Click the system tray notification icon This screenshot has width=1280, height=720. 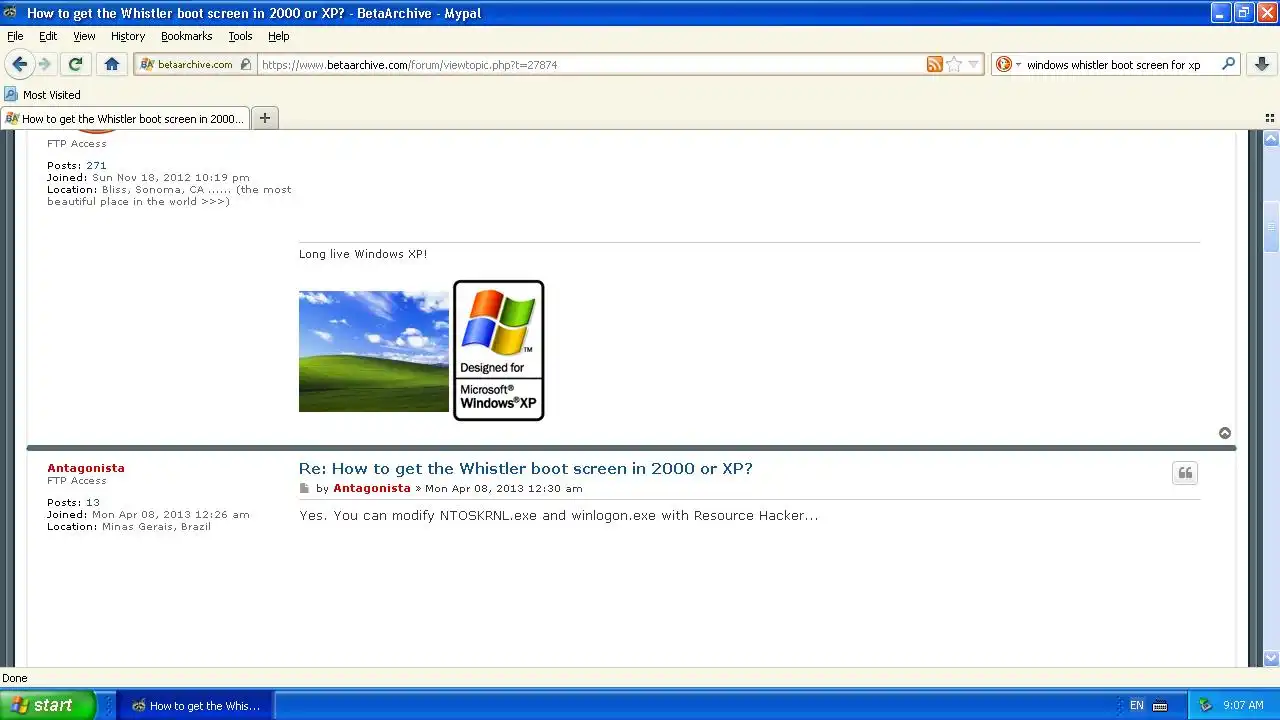coord(1206,705)
